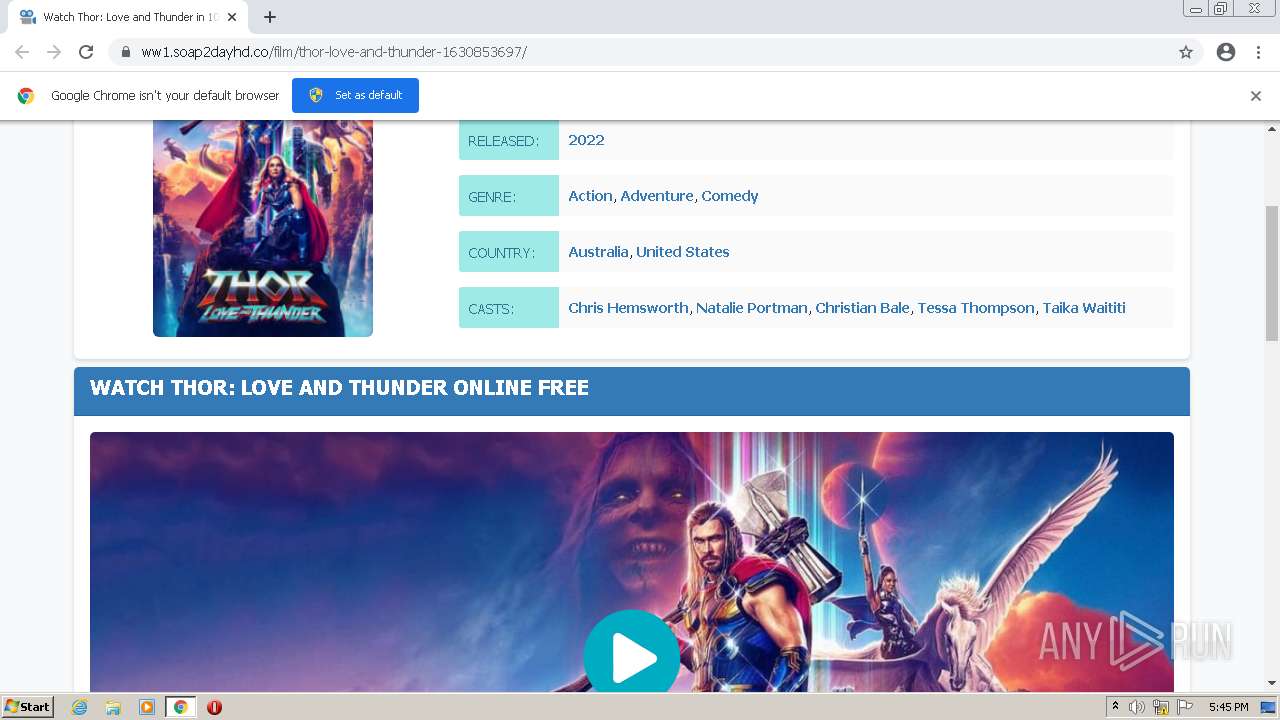Open the Australia country link
The image size is (1280, 720).
coord(598,252)
